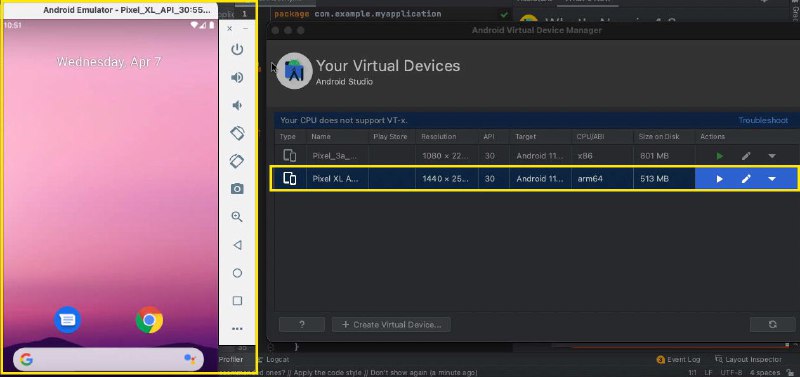Click the 513 MB size cell
Screen dimensions: 800x377
click(x=654, y=179)
